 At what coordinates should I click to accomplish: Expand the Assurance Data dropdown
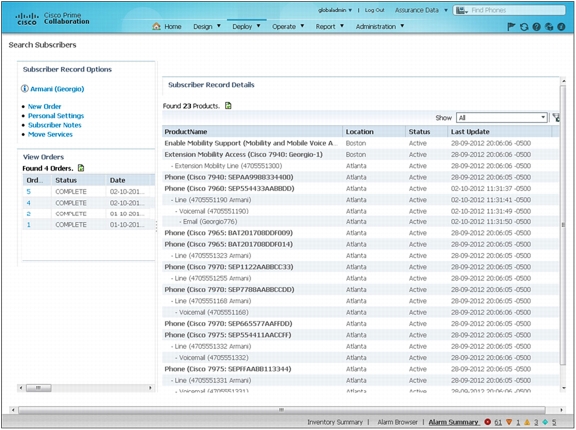coord(421,10)
